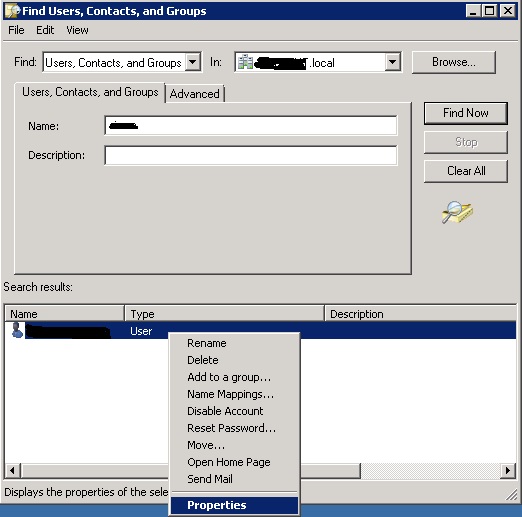522x517 pixels.
Task: Click the domain building icon in In field
Action: tap(246, 62)
